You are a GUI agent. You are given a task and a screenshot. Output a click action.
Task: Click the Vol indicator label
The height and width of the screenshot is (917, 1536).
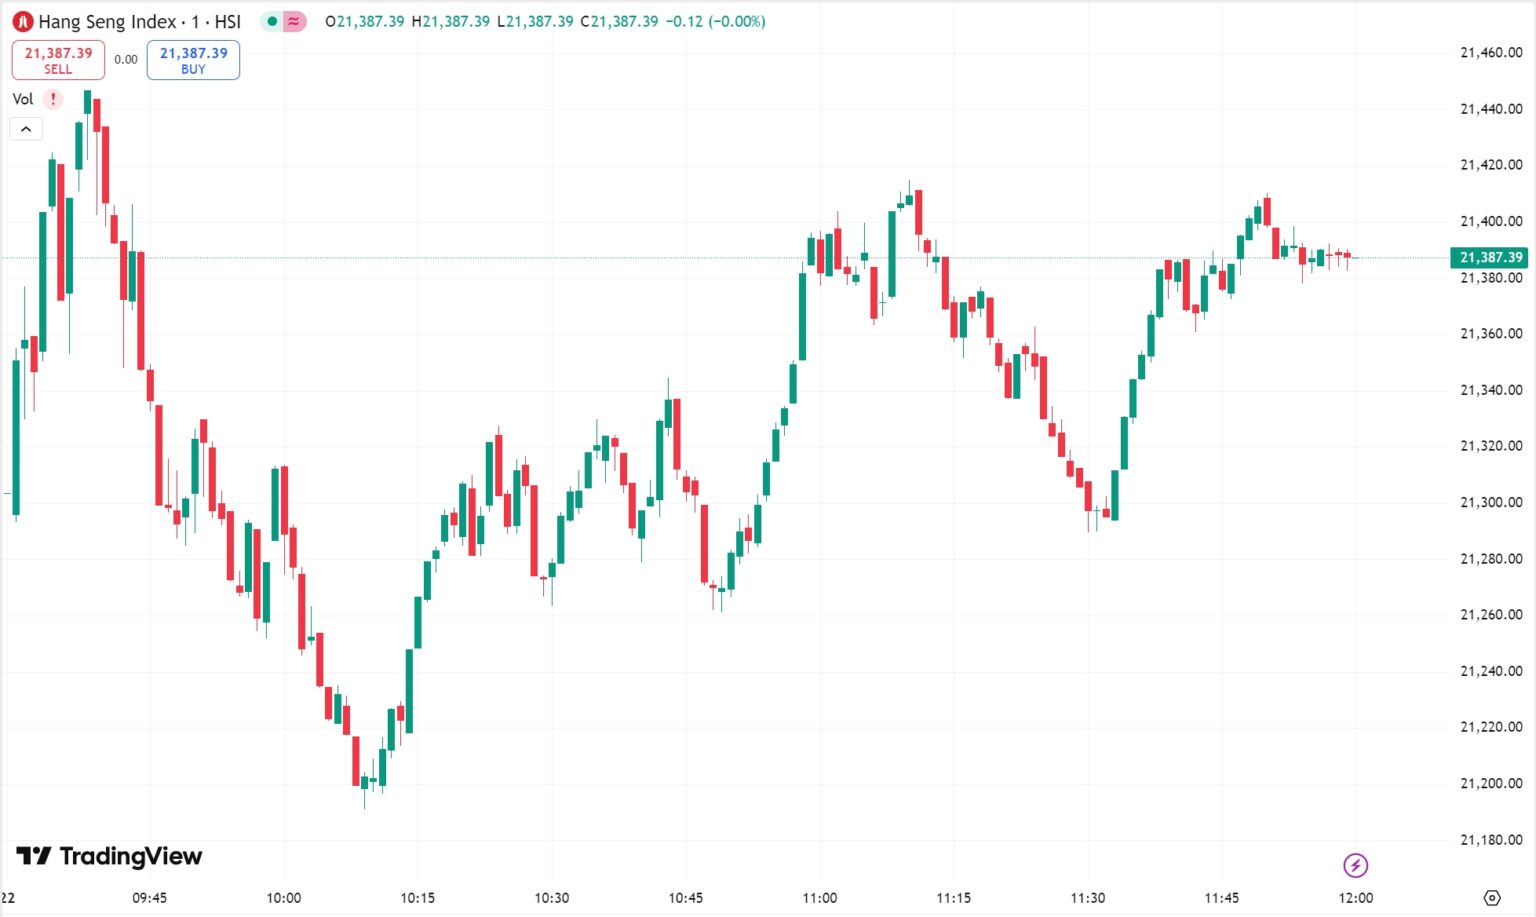[23, 99]
